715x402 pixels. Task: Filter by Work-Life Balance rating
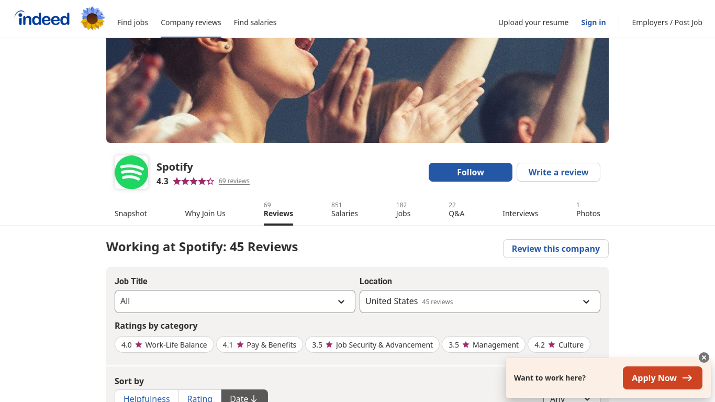(164, 345)
